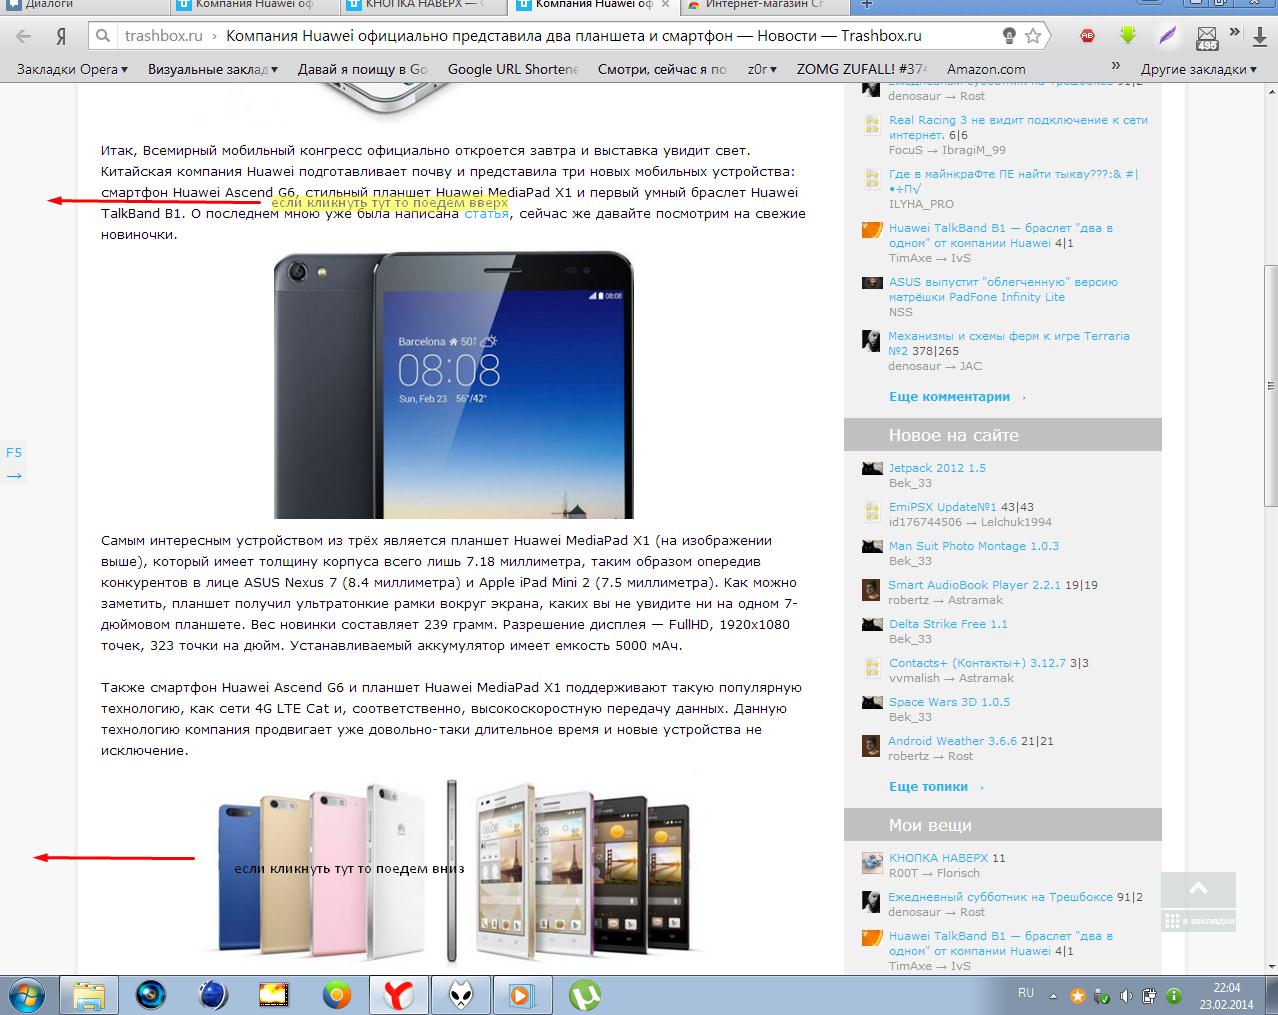Image resolution: width=1278 pixels, height=1015 pixels.
Task: Click the address bar URL field
Action: (560, 36)
